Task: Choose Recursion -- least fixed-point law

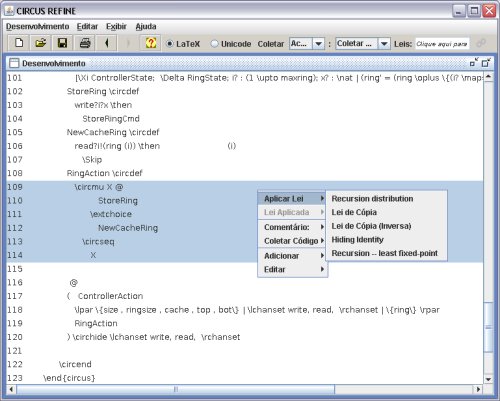Action: click(386, 253)
